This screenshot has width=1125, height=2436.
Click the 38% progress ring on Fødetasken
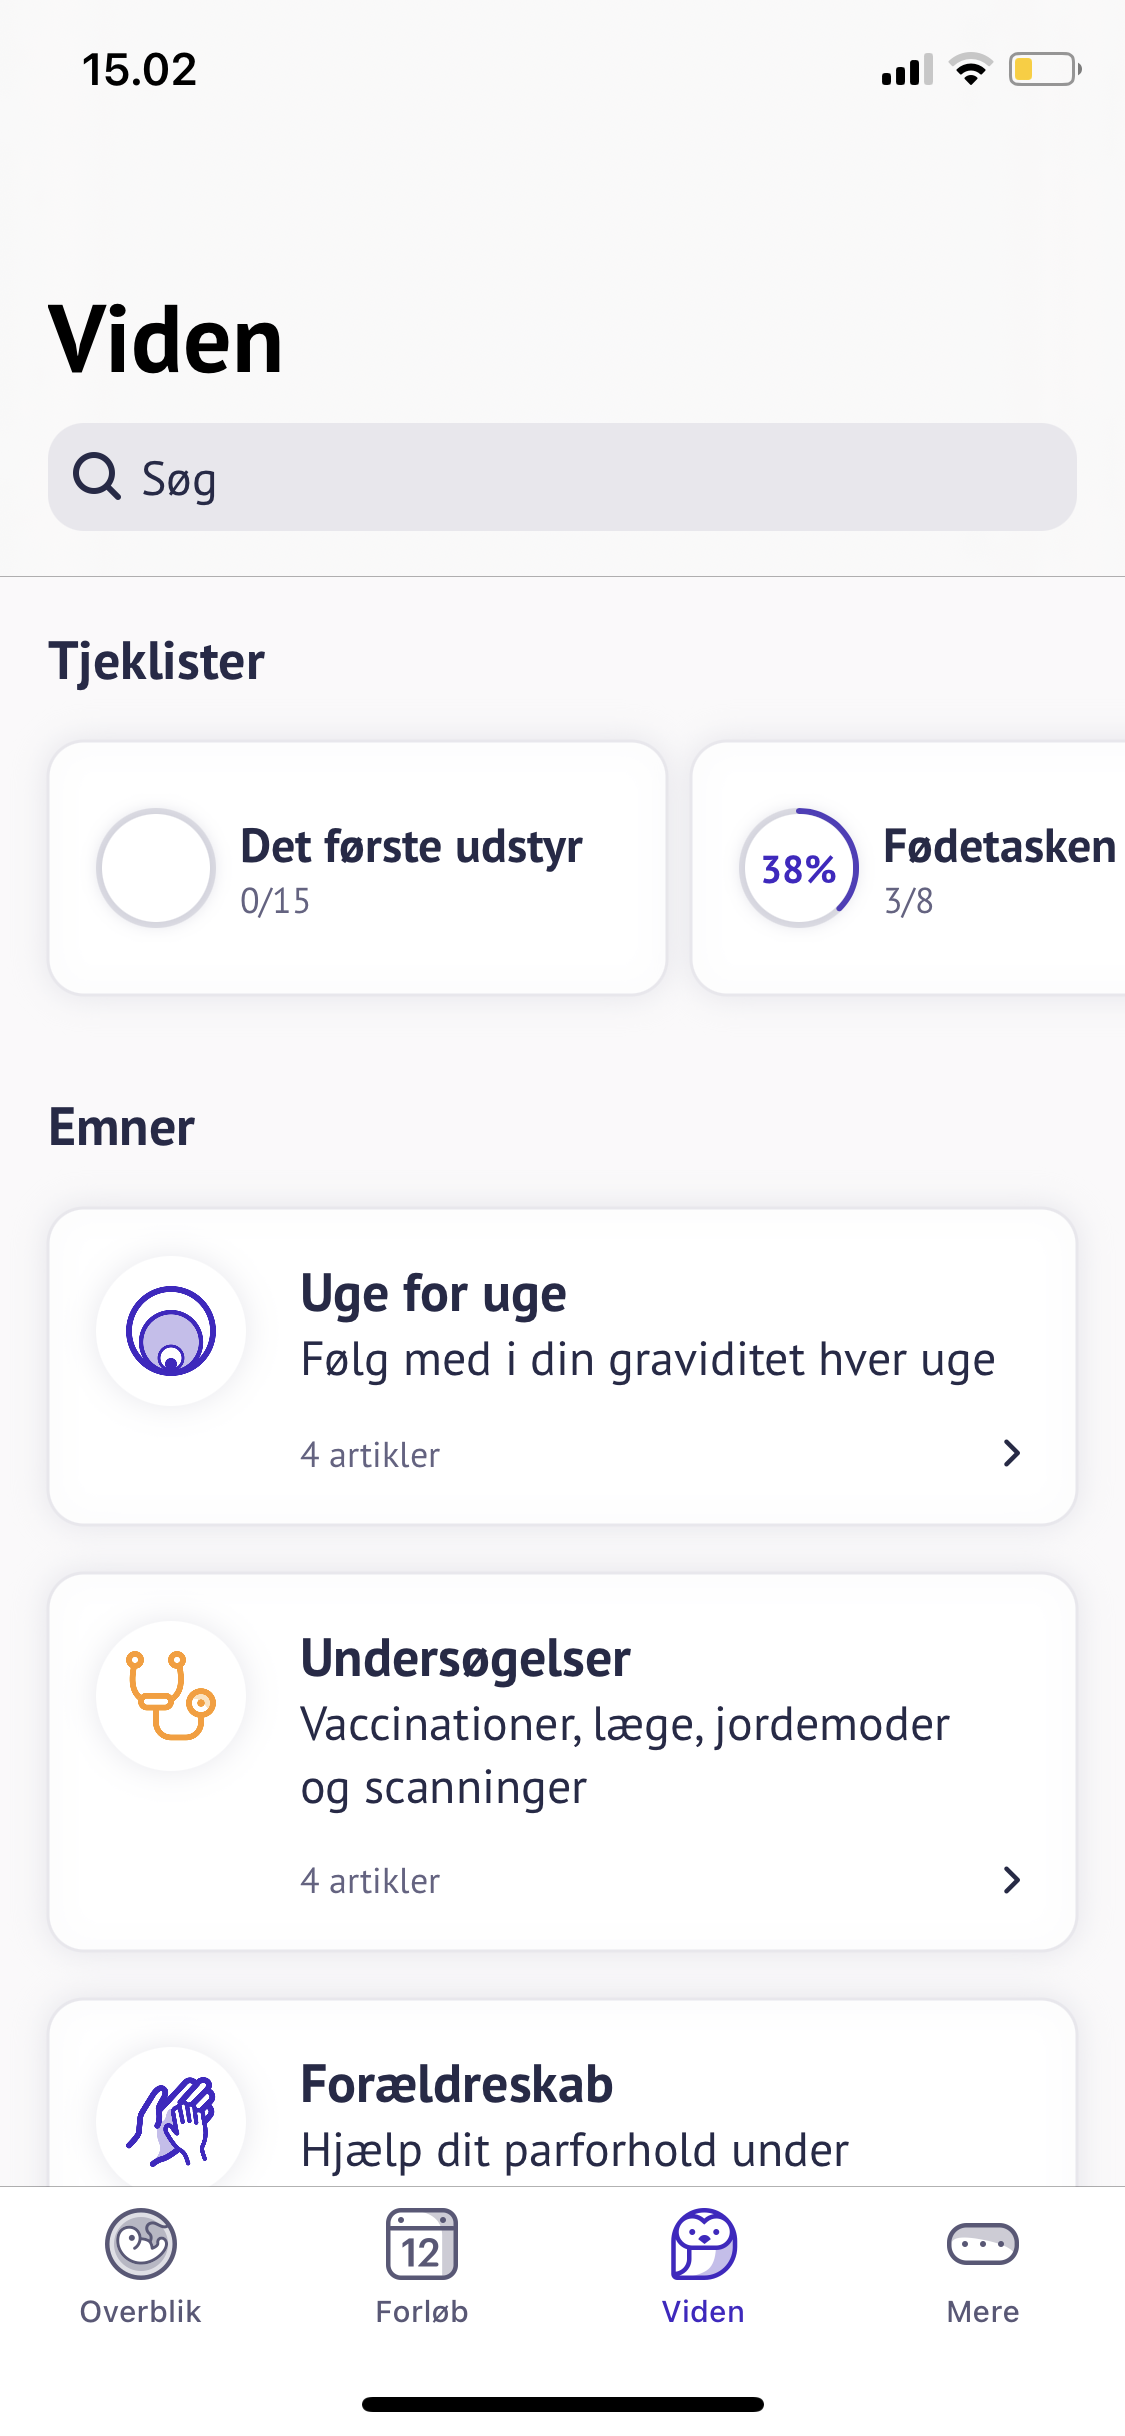coord(798,868)
